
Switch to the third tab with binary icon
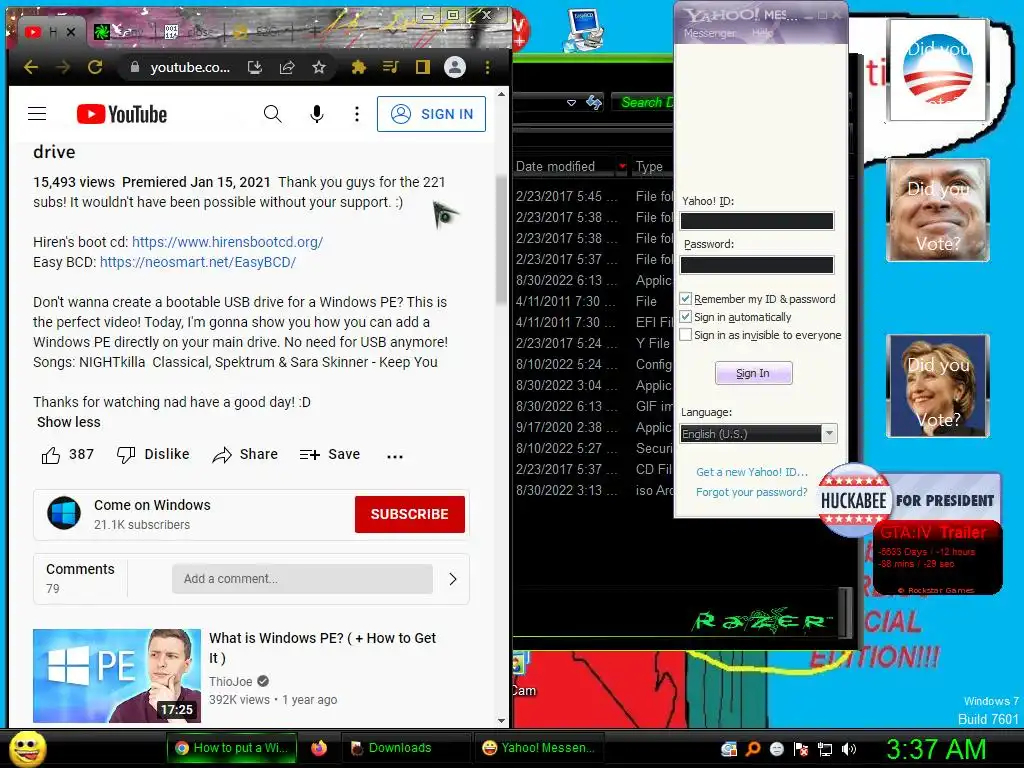[190, 31]
